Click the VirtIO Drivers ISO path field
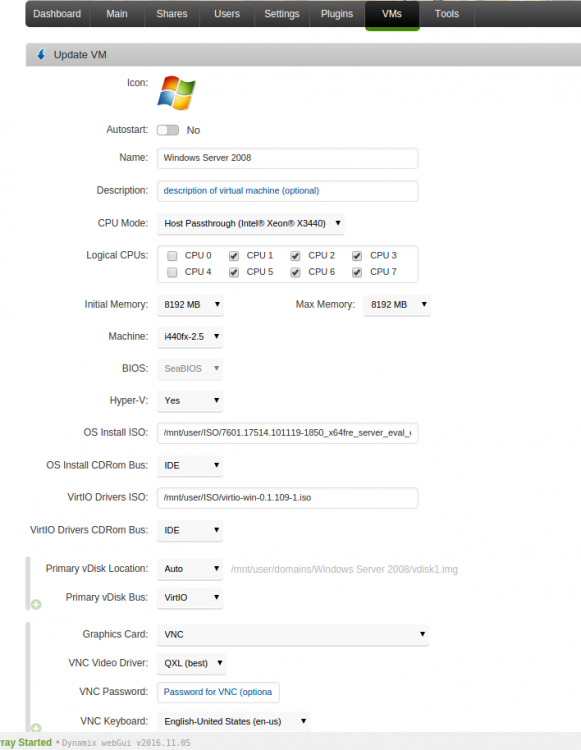 287,498
